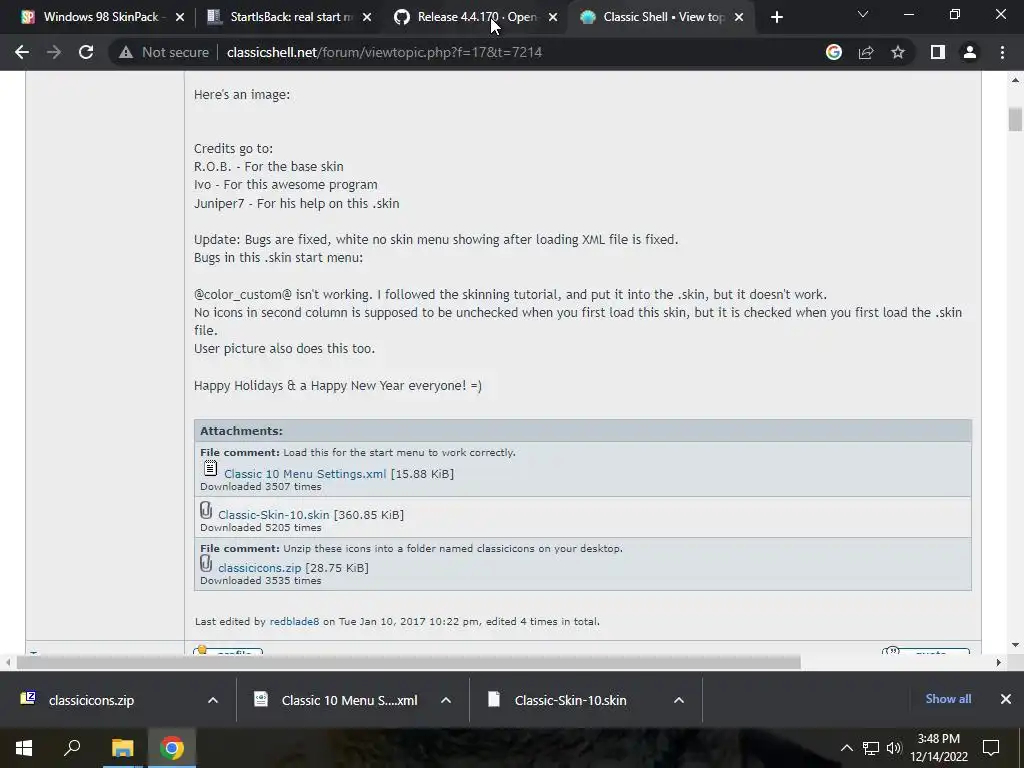The width and height of the screenshot is (1024, 768).
Task: Open volume control tray icon
Action: (x=893, y=748)
